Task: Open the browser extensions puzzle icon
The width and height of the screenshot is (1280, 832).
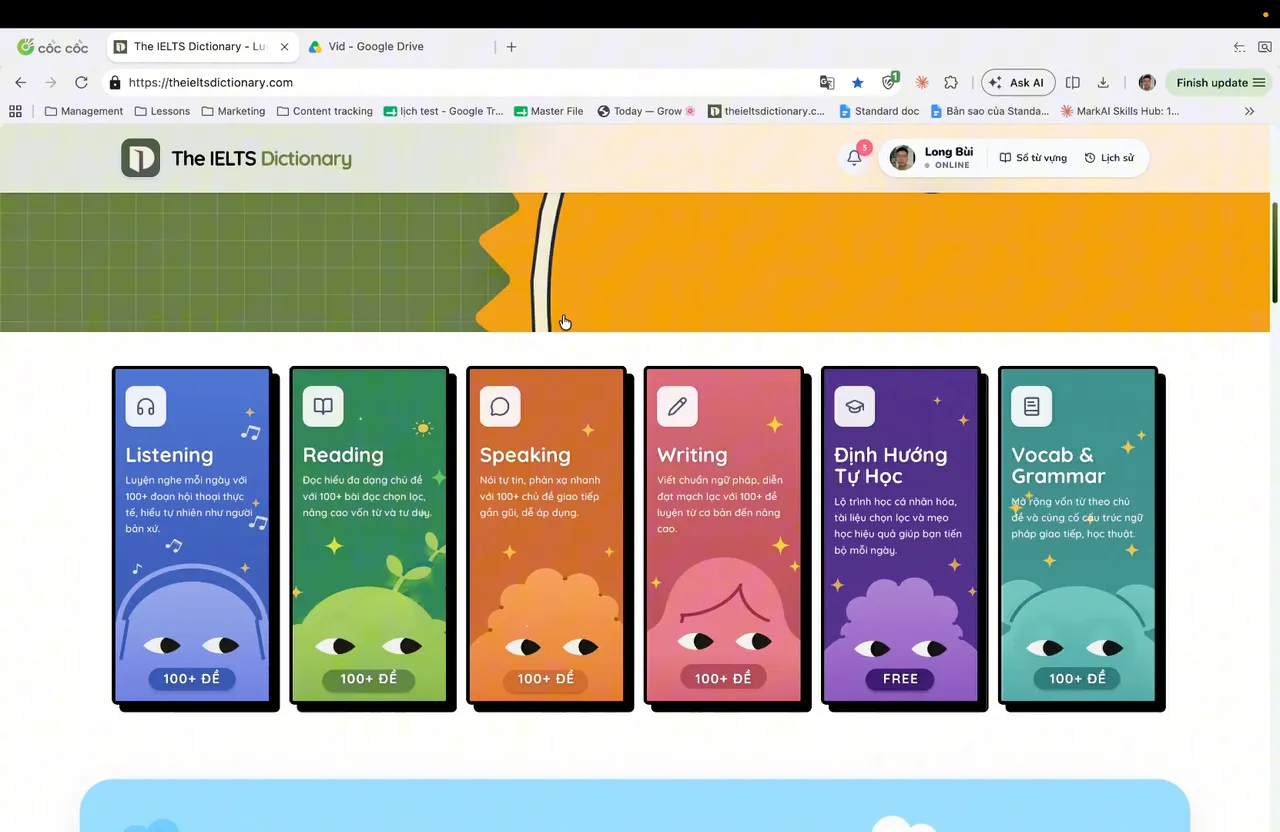Action: click(x=951, y=83)
